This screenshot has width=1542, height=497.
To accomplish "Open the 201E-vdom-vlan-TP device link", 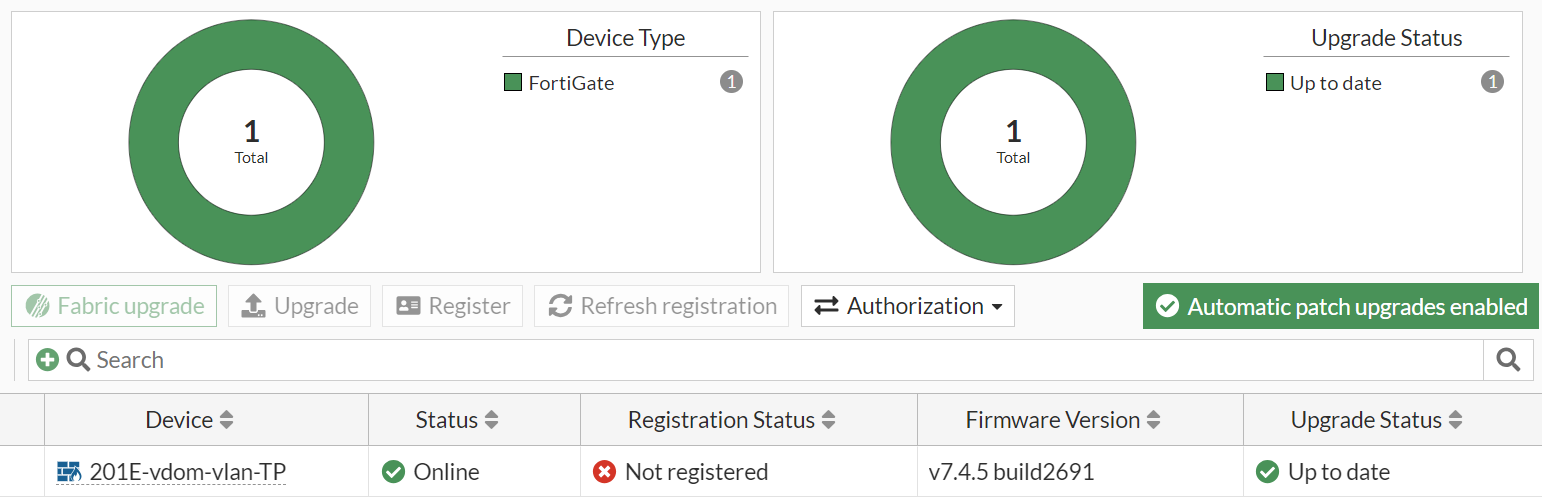I will tap(187, 472).
